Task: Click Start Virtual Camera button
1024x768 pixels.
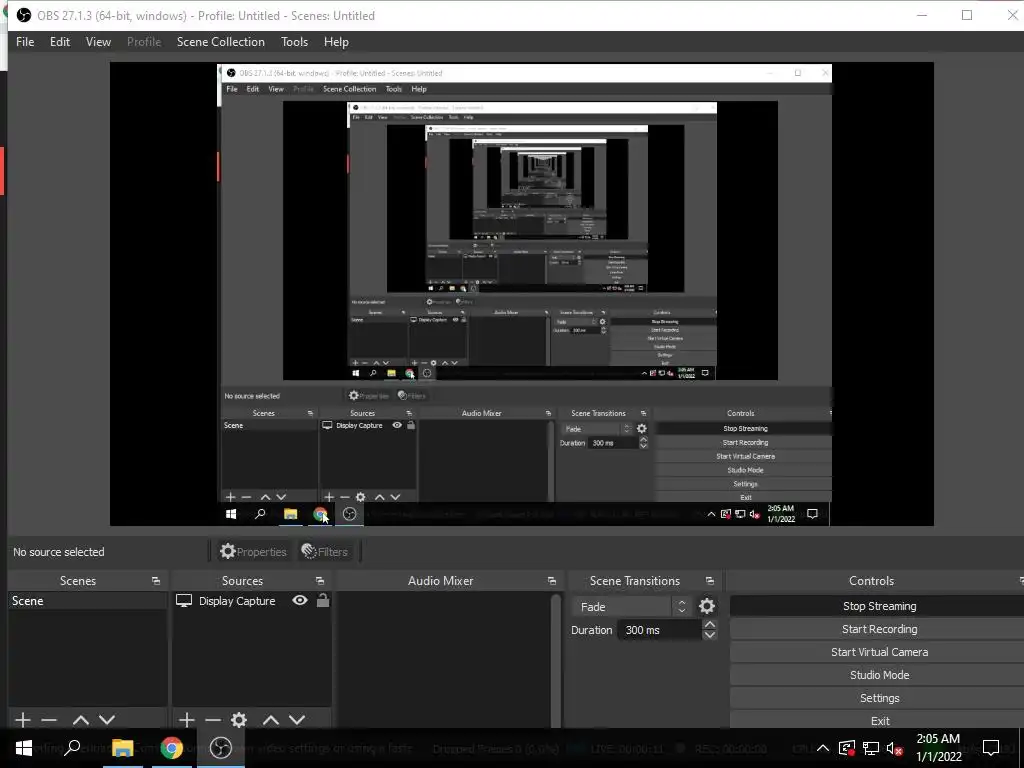Action: coord(879,652)
